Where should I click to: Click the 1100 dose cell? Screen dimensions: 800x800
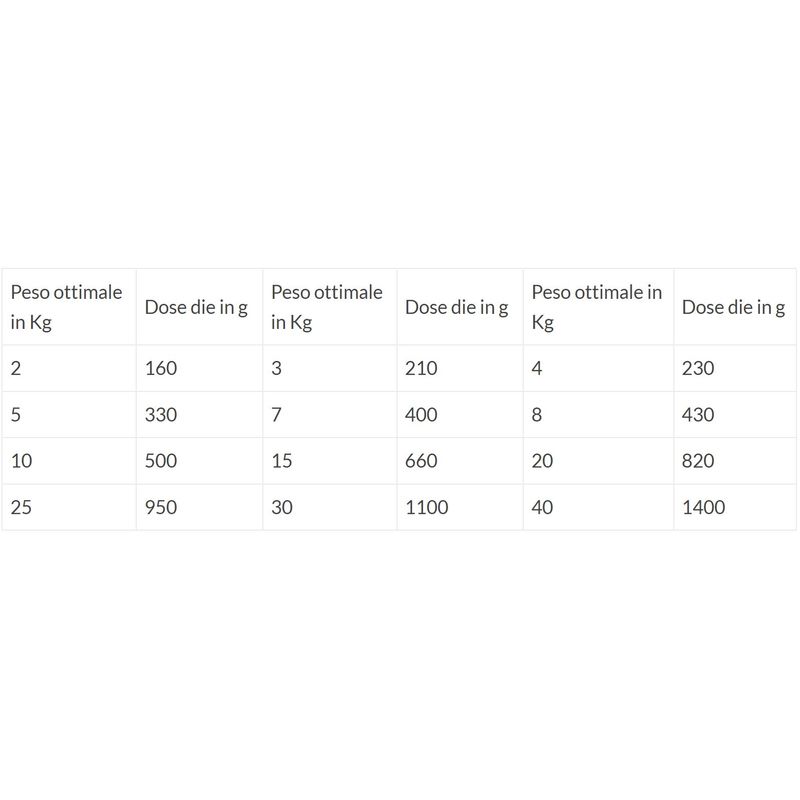(x=426, y=507)
